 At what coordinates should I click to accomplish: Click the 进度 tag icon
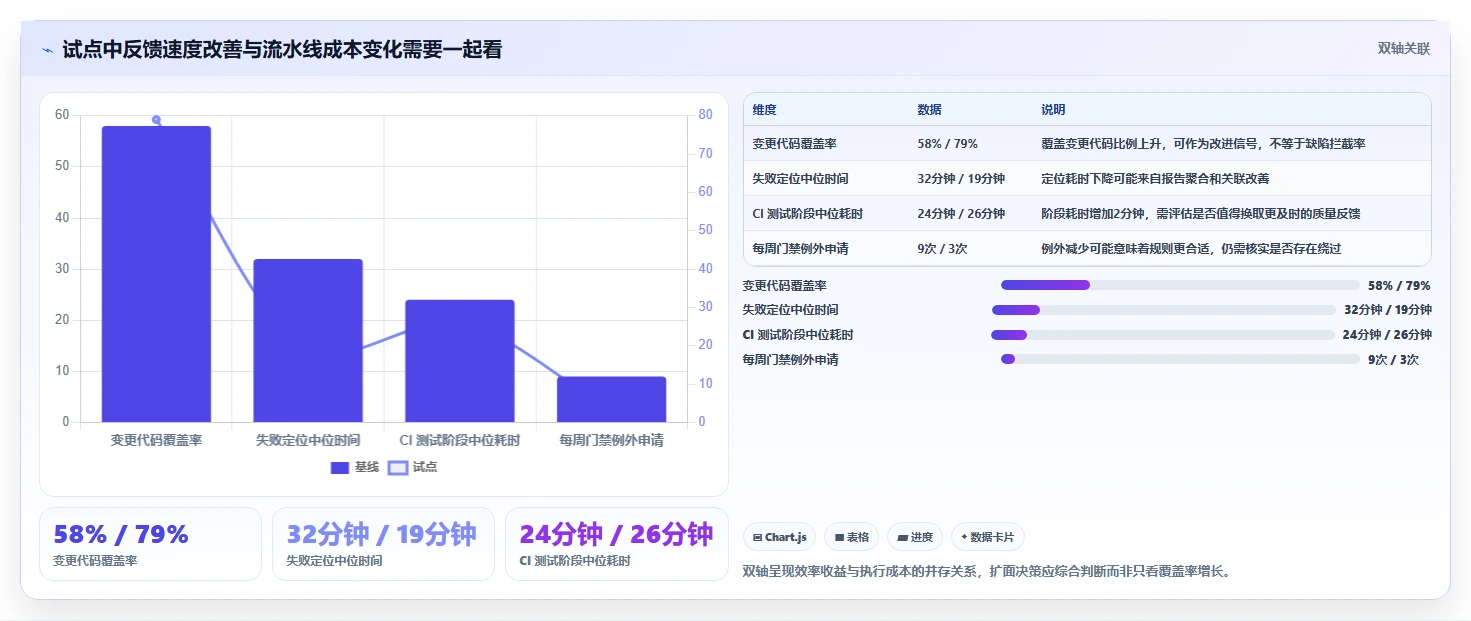pyautogui.click(x=903, y=538)
